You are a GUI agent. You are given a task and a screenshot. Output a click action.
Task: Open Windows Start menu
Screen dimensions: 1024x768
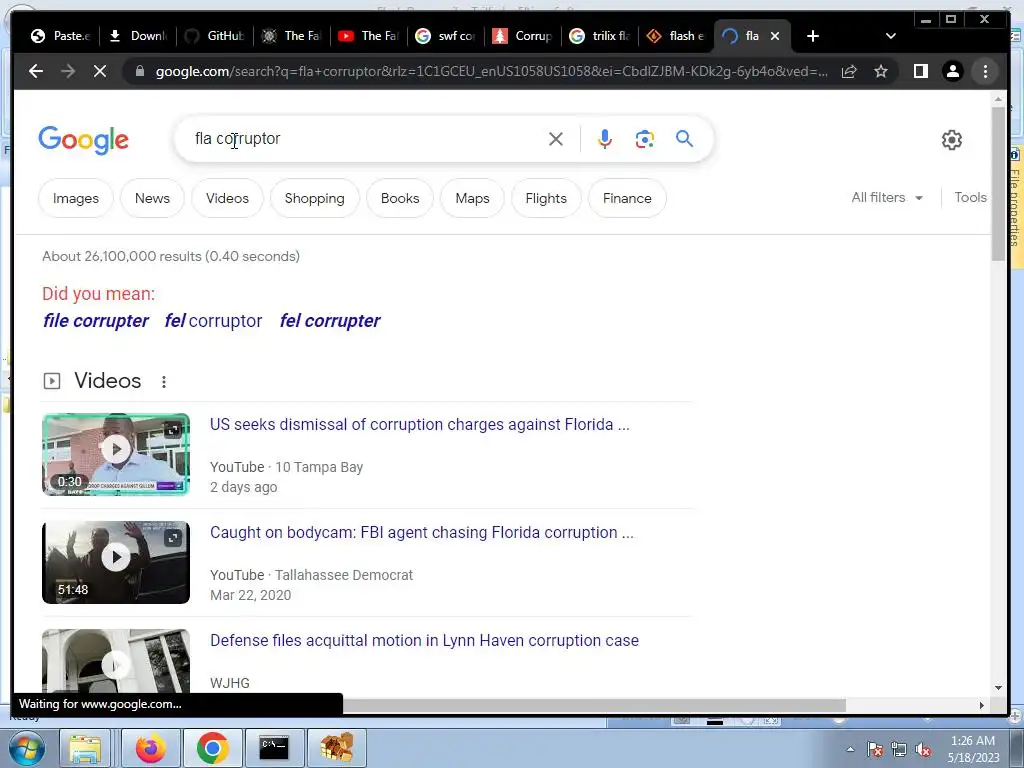26,748
